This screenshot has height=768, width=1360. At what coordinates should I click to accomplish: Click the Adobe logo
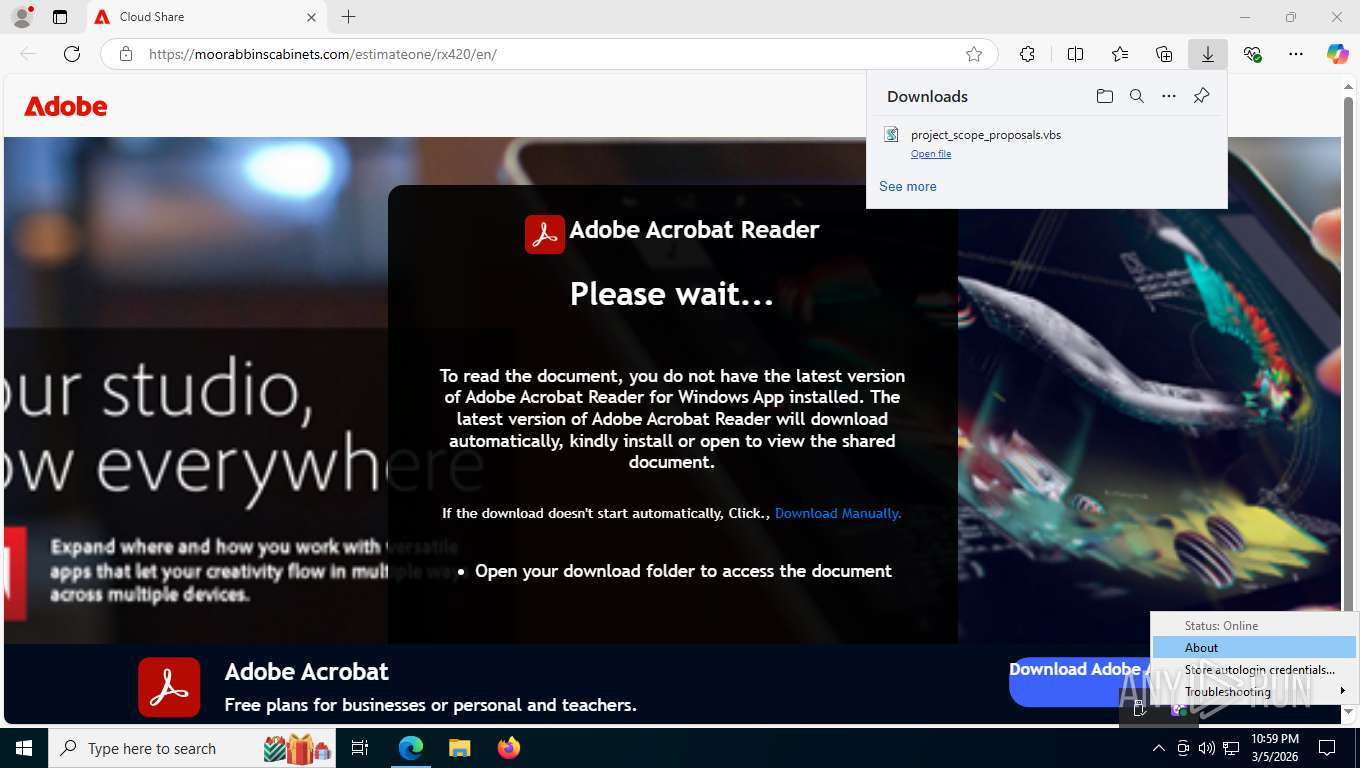pyautogui.click(x=66, y=106)
